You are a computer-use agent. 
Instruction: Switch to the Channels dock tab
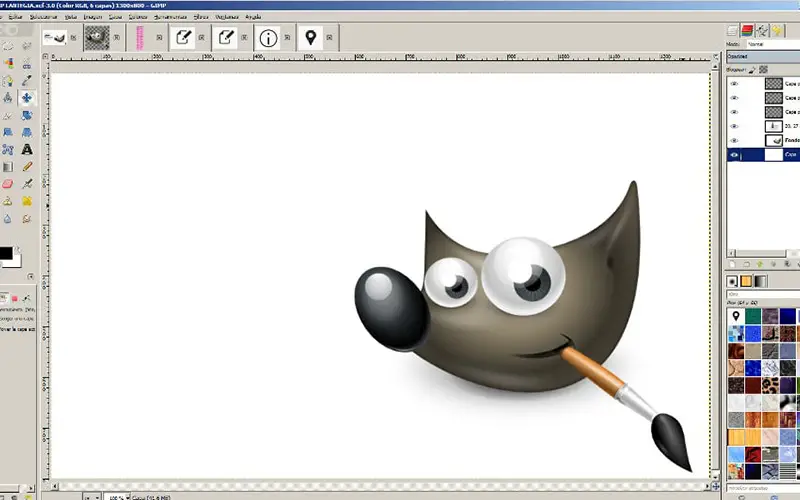747,31
